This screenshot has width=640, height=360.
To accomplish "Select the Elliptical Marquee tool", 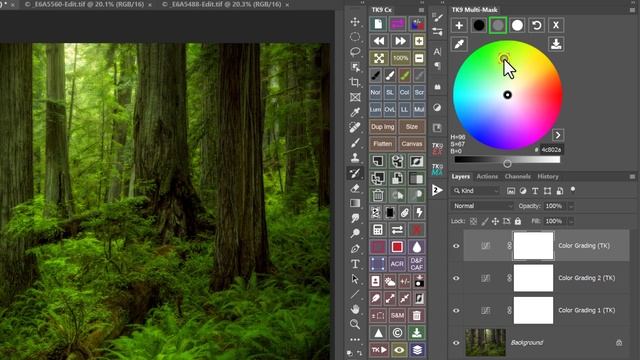I will click(x=355, y=37).
